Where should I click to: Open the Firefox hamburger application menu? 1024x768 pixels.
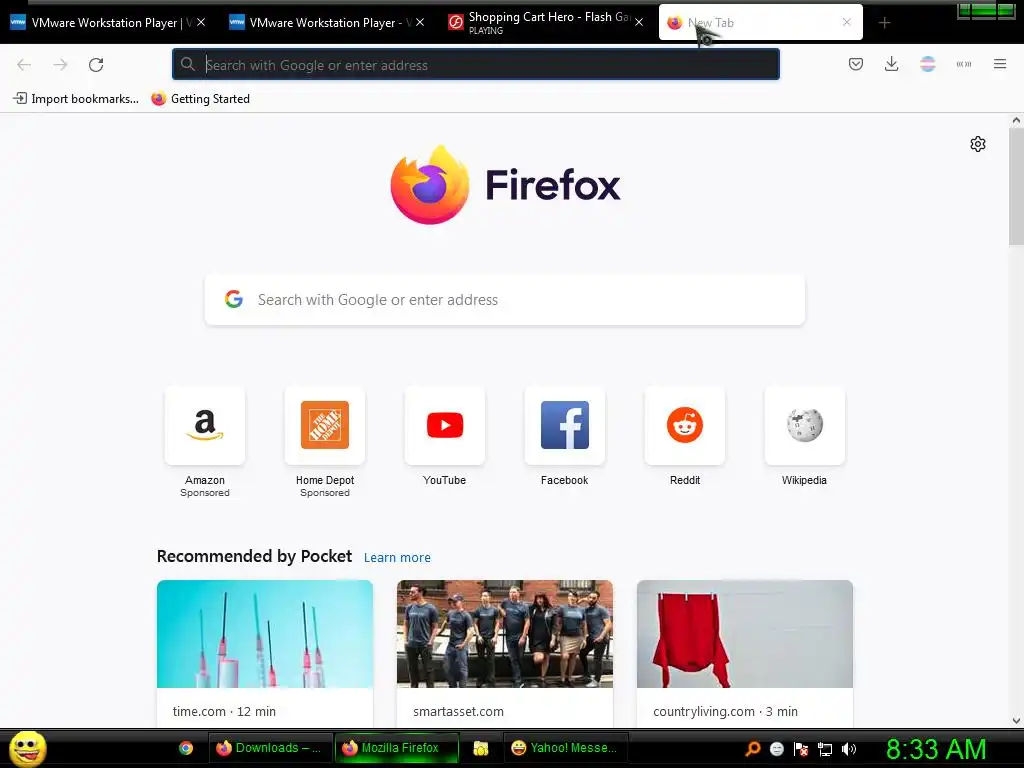[1000, 64]
